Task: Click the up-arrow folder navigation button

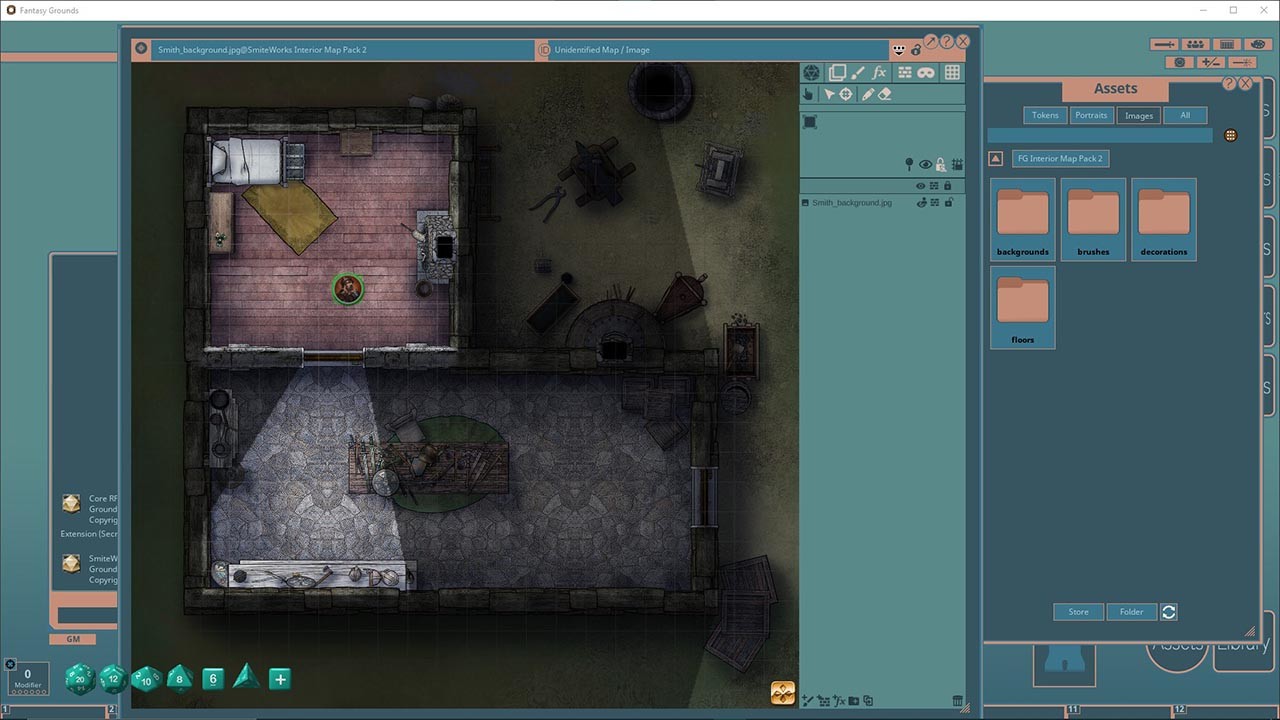Action: 995,158
